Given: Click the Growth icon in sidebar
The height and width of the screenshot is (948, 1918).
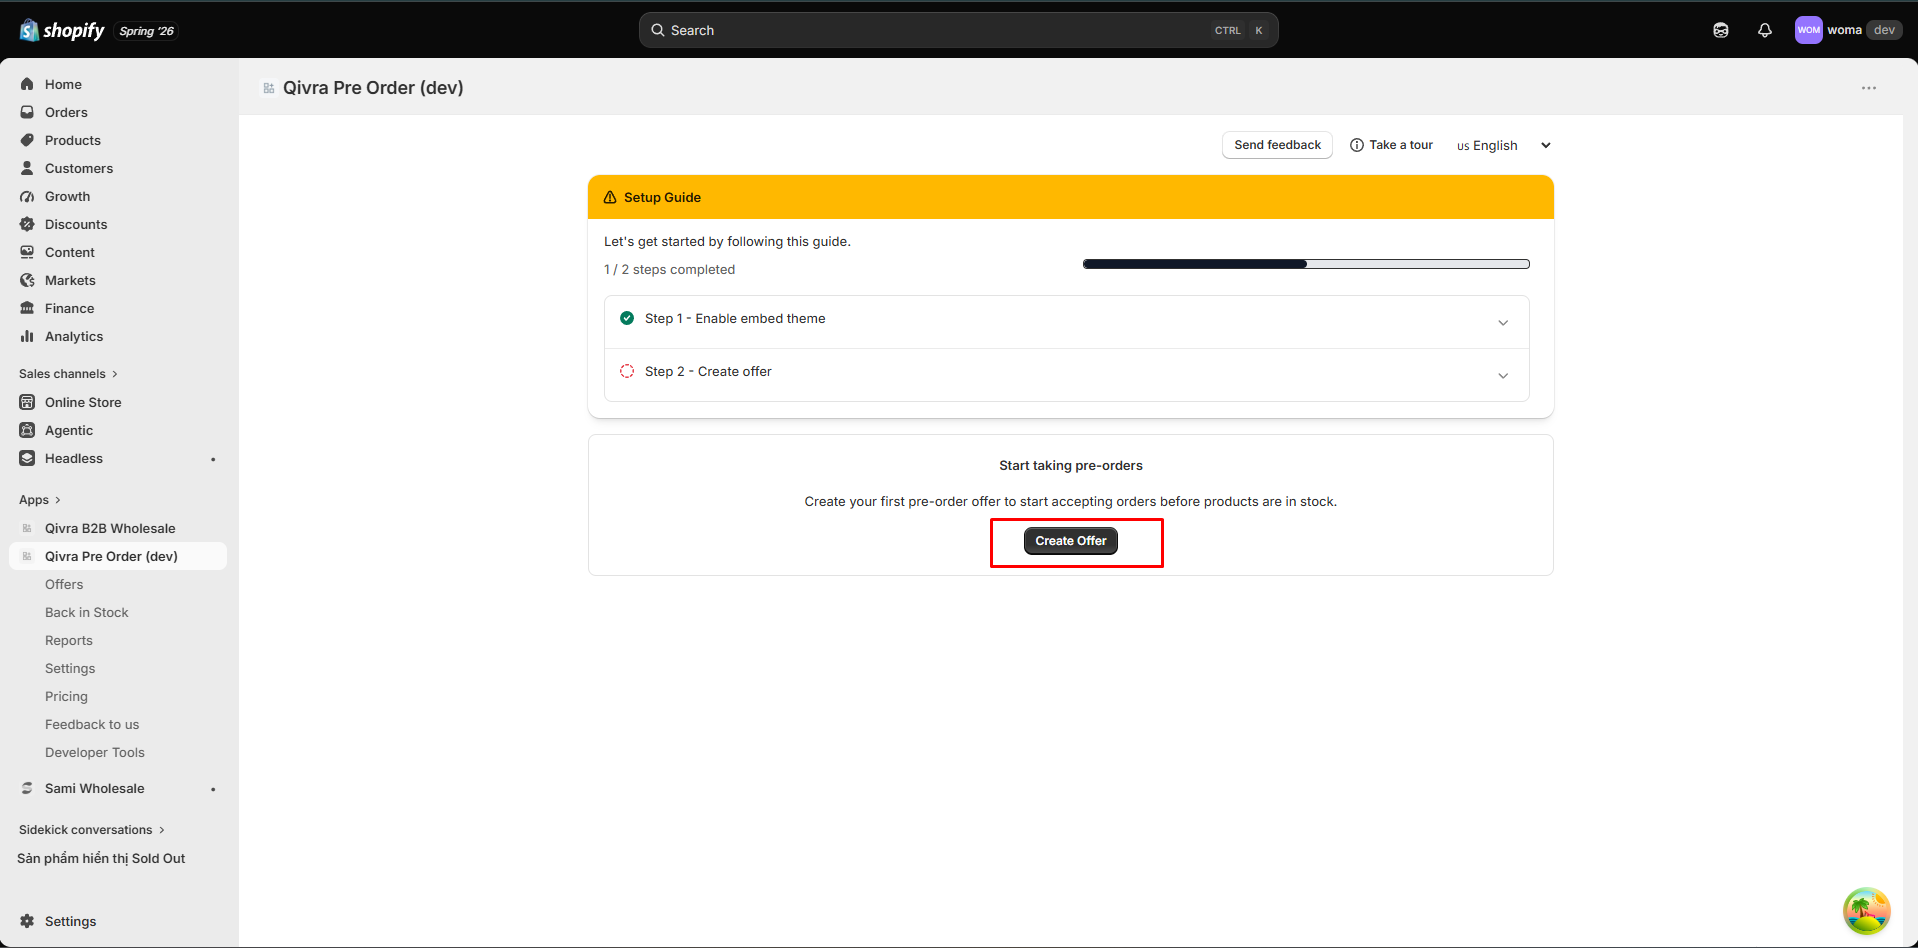Looking at the screenshot, I should [27, 196].
